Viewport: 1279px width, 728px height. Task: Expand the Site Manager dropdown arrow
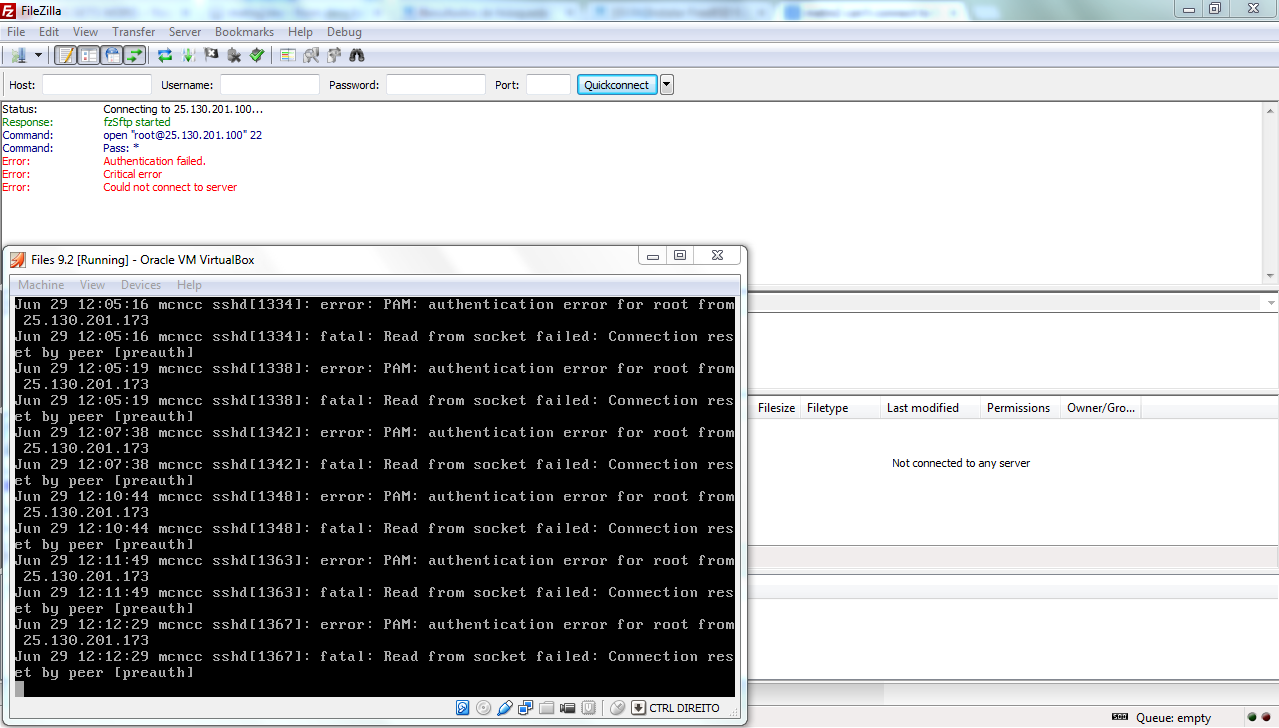pos(38,55)
